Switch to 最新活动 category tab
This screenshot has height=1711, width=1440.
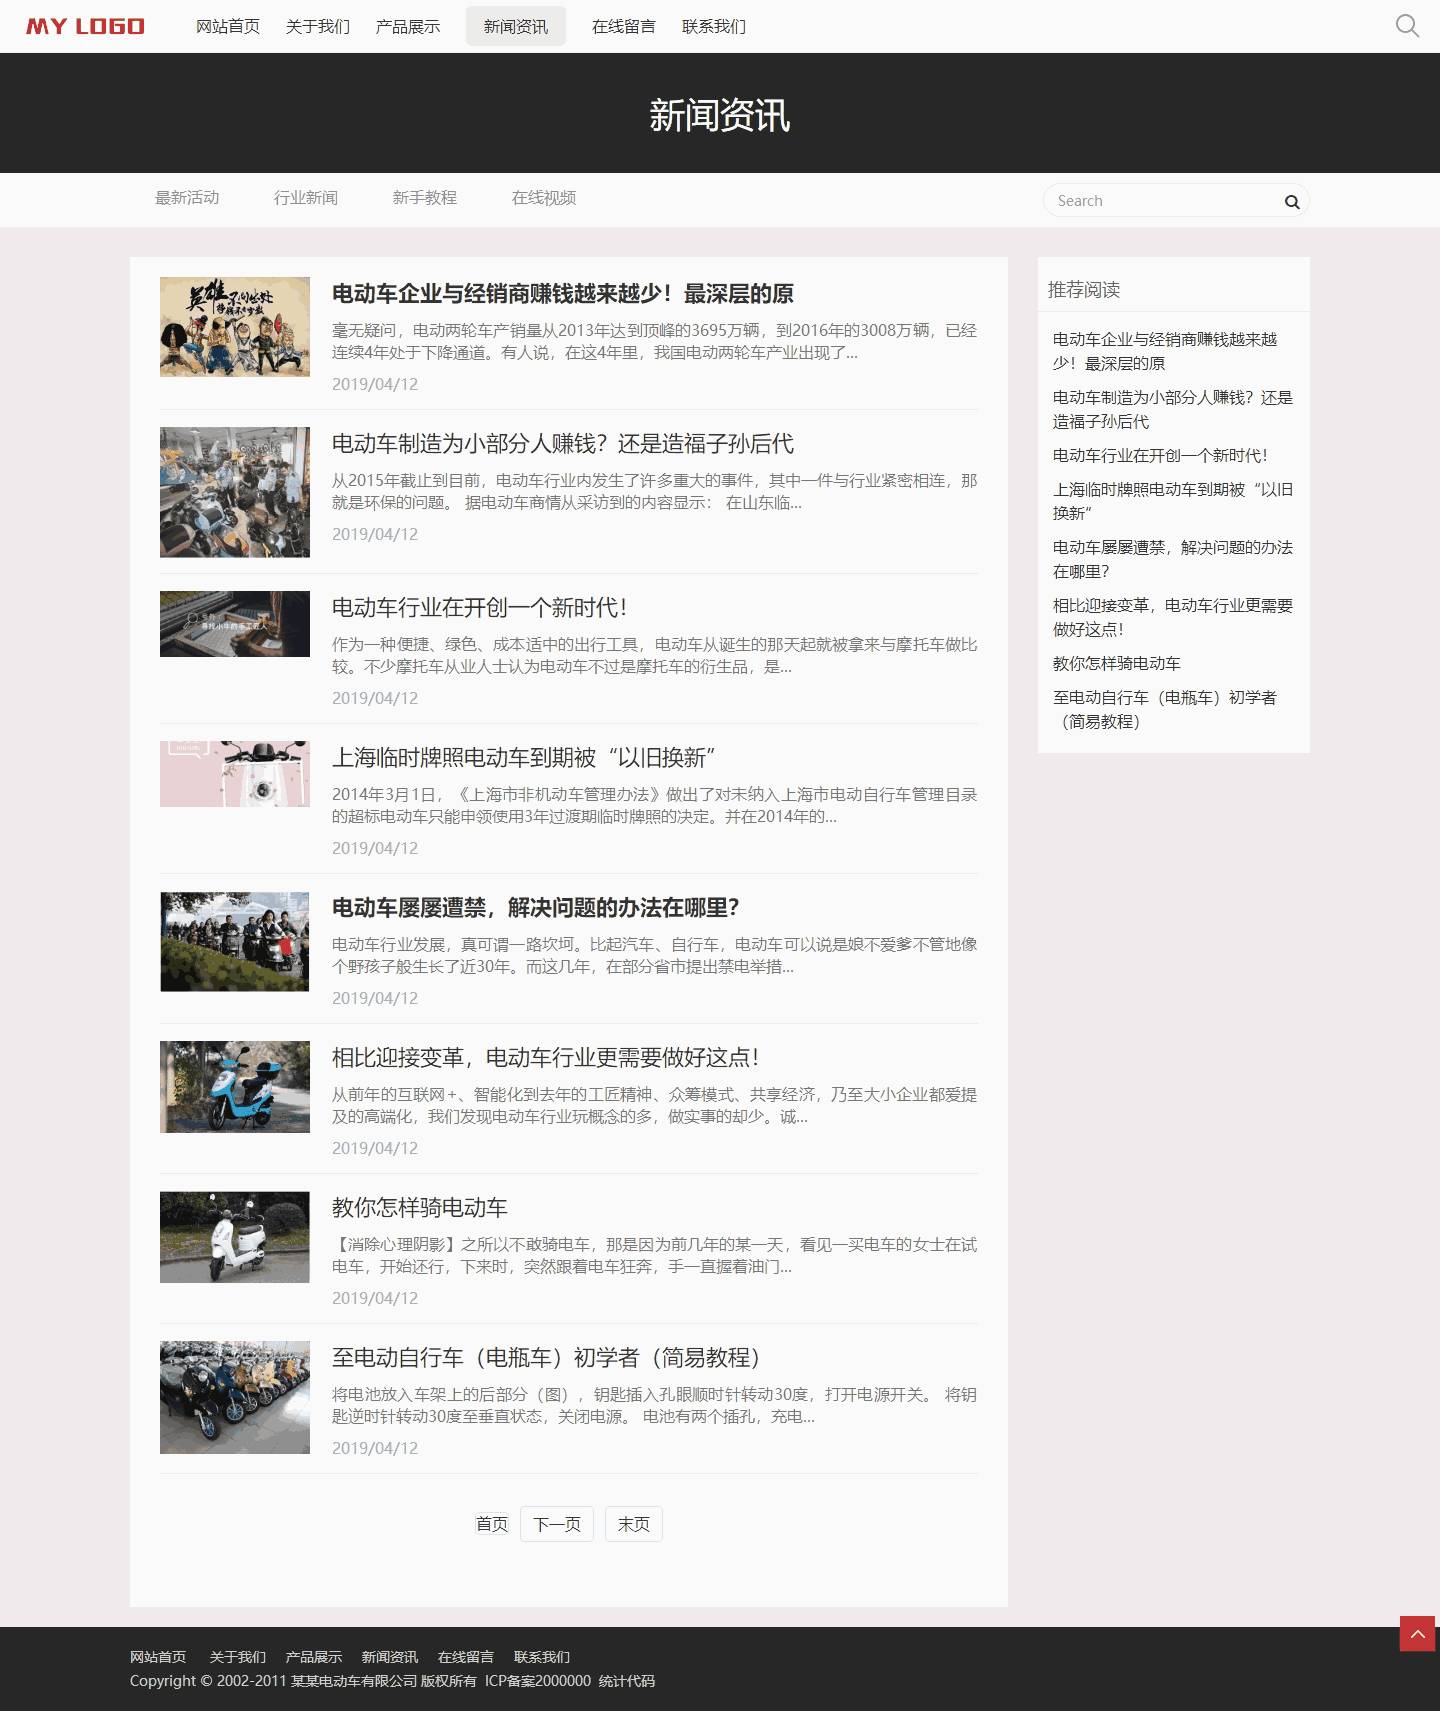tap(187, 198)
